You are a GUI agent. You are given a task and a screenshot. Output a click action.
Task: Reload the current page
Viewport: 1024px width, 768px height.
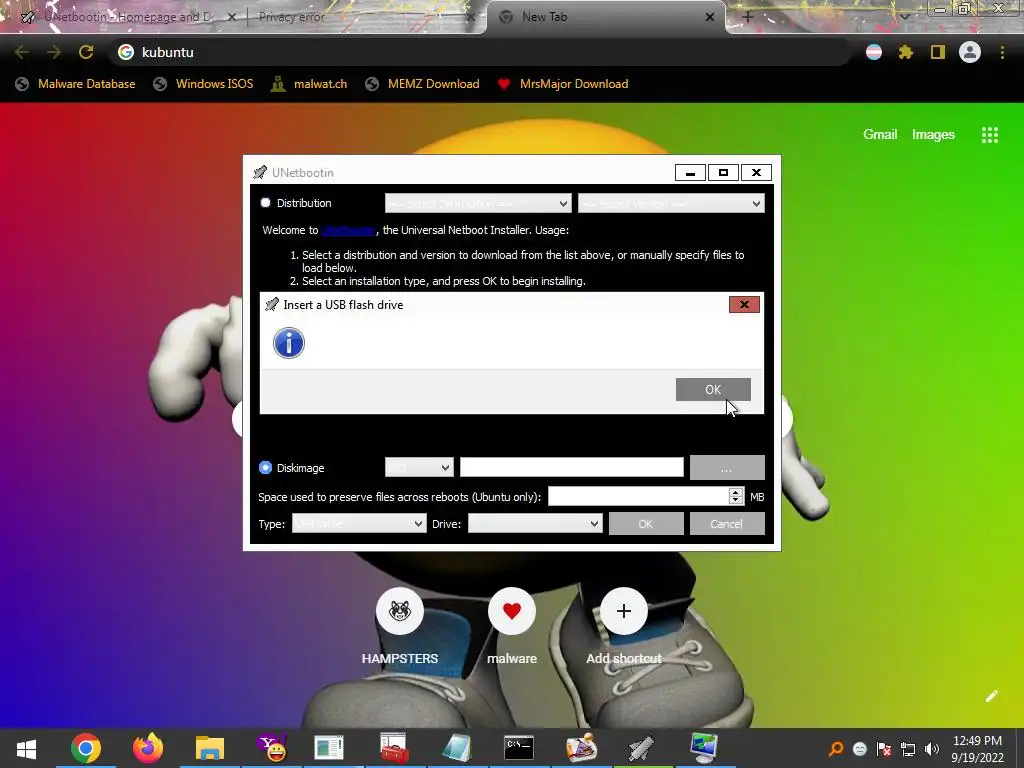[86, 52]
